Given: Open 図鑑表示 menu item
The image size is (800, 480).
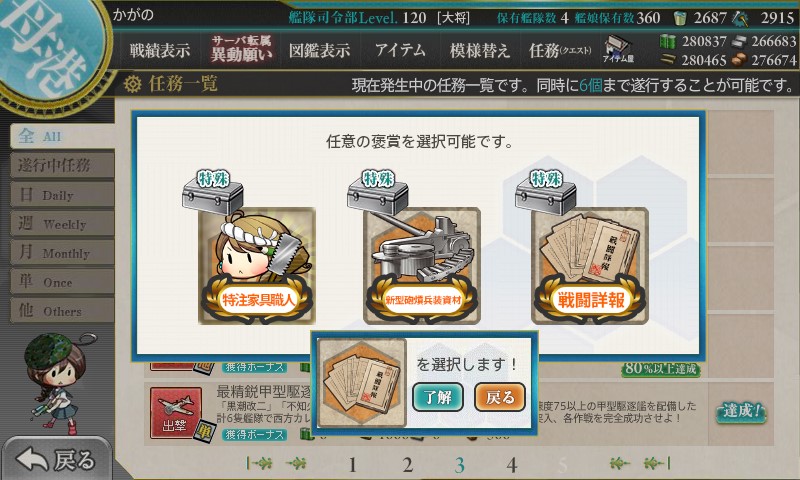Looking at the screenshot, I should click(x=319, y=50).
